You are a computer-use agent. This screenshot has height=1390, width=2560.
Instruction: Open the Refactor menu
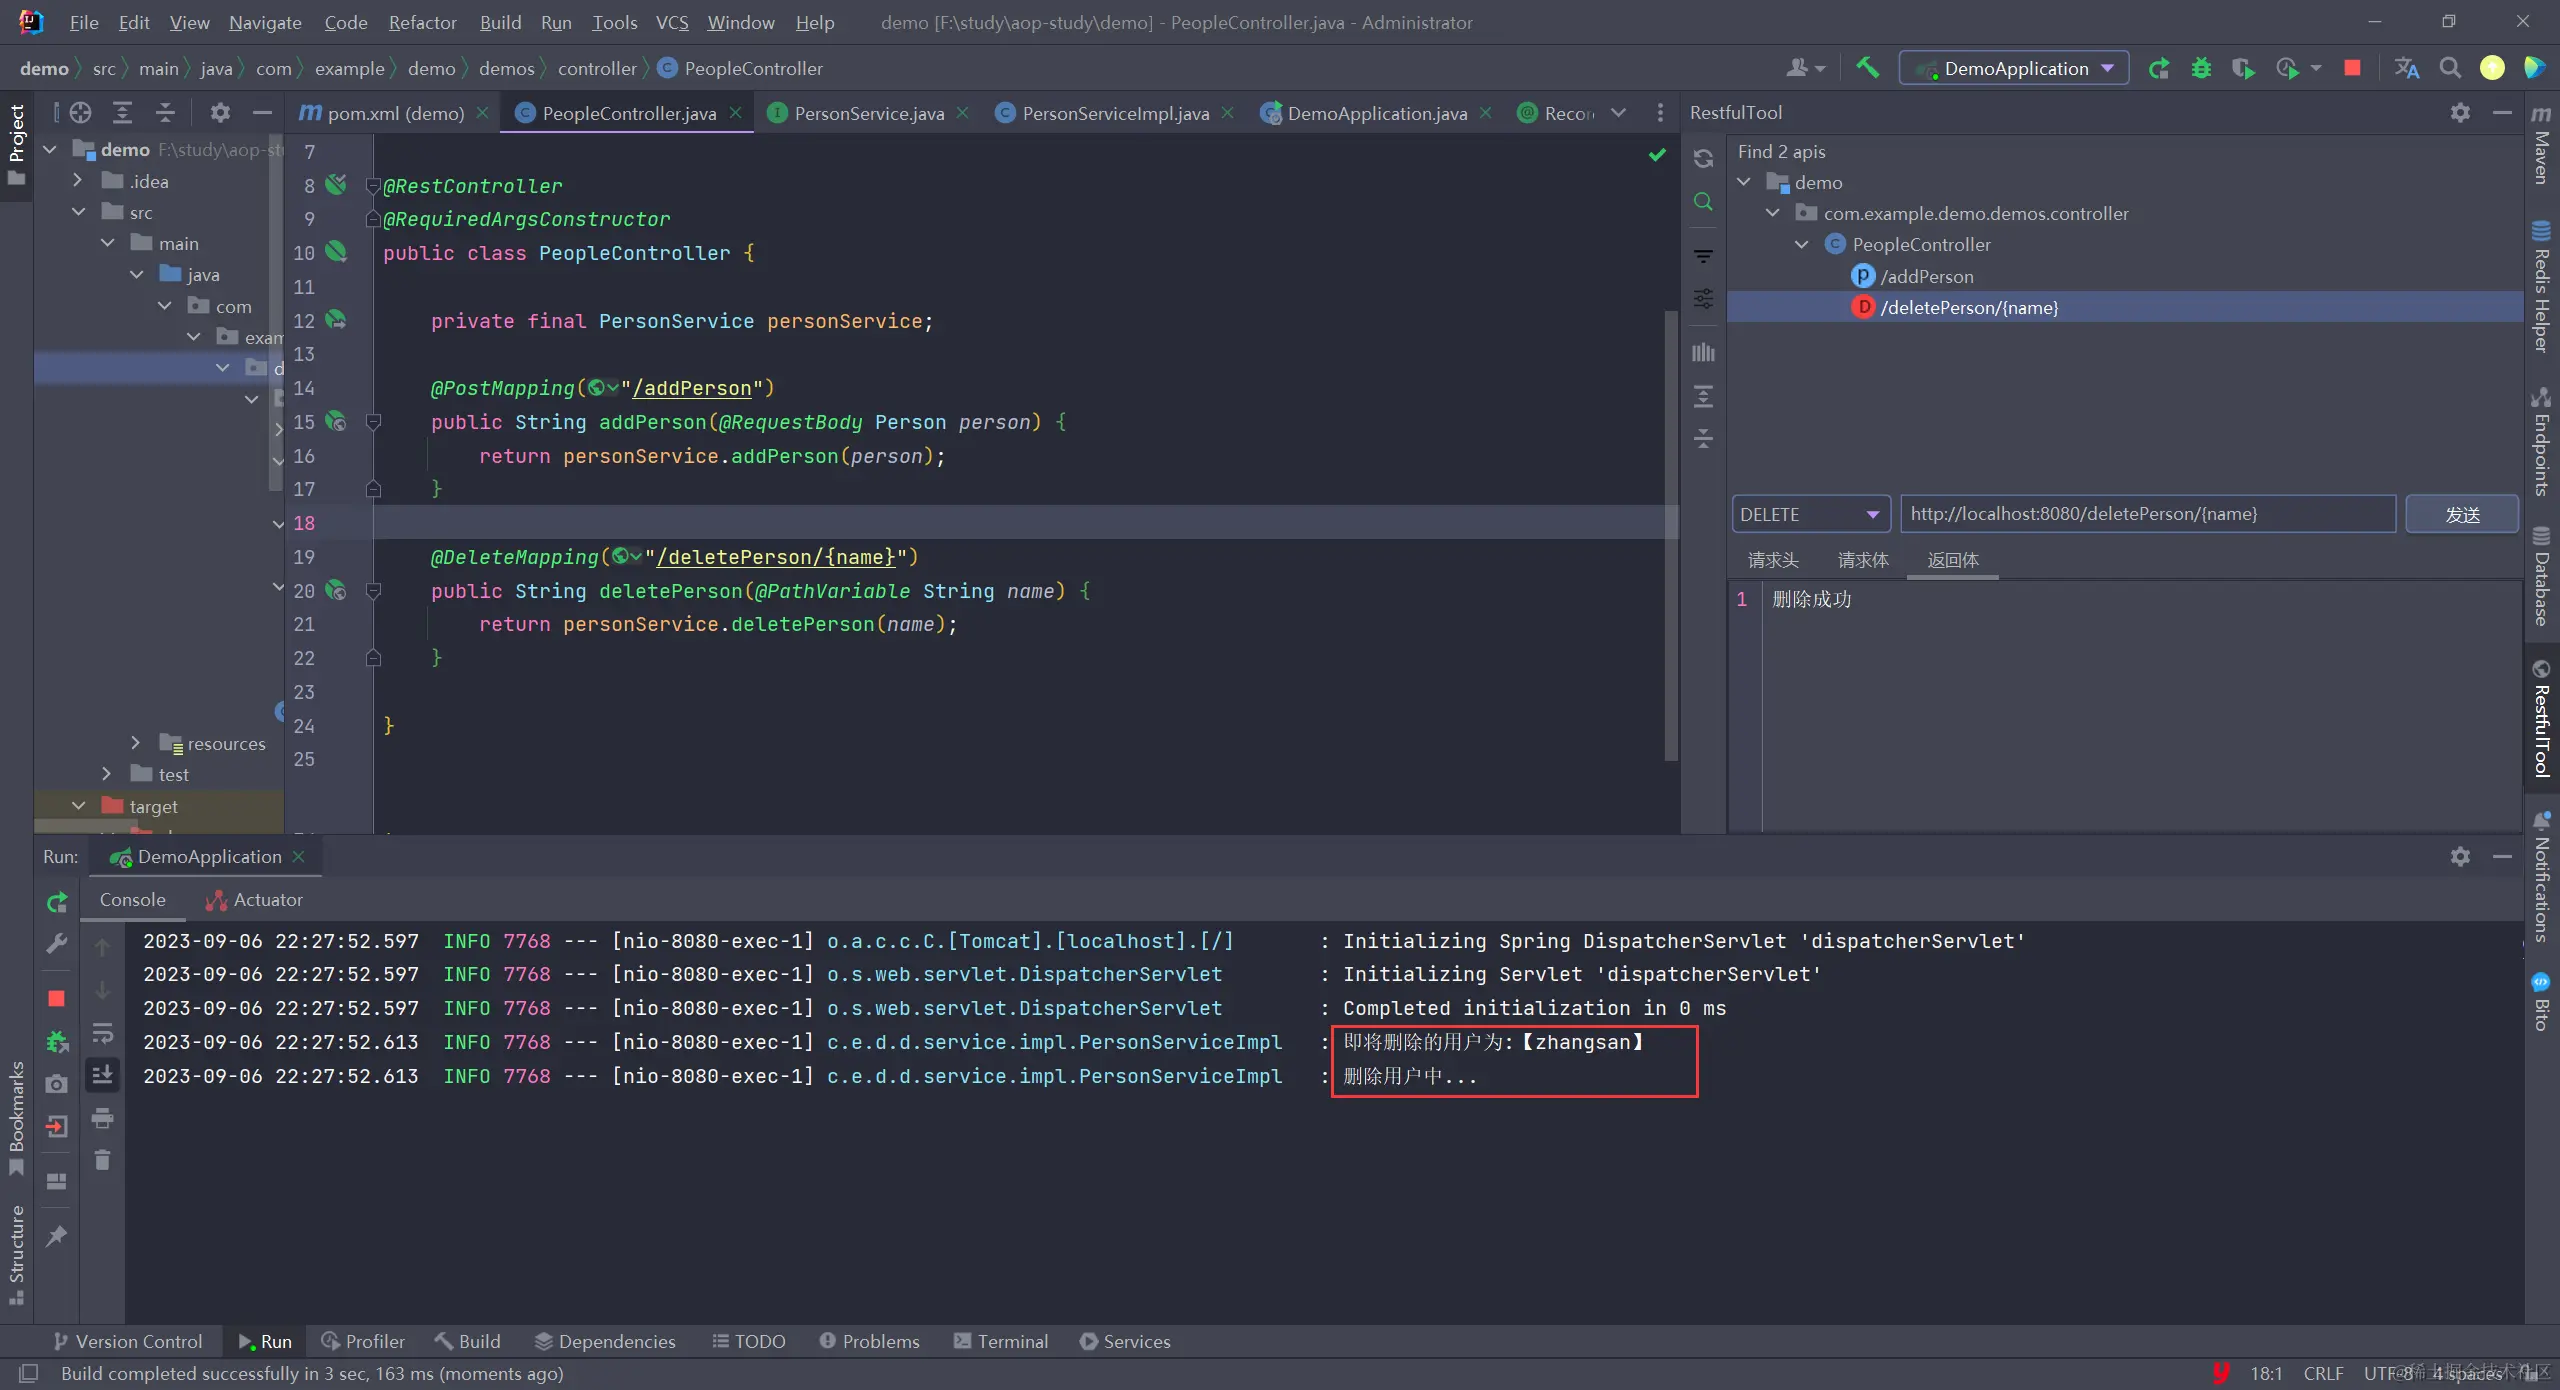422,22
